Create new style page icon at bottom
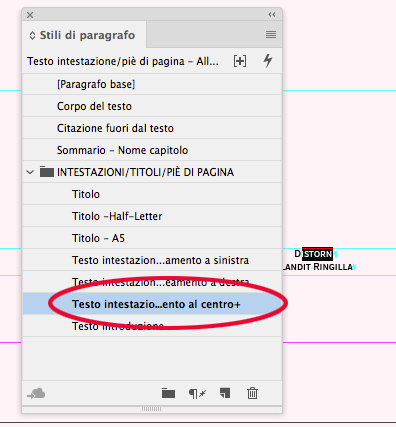Image resolution: width=396 pixels, height=427 pixels. point(225,393)
